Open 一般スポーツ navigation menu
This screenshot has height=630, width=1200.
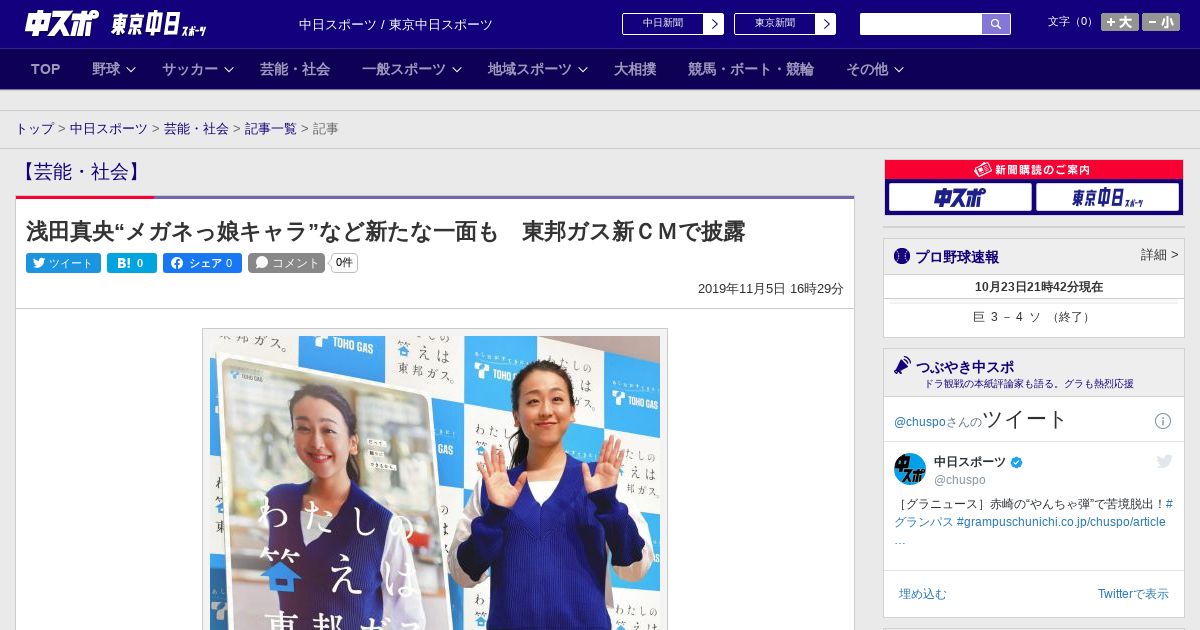click(404, 69)
